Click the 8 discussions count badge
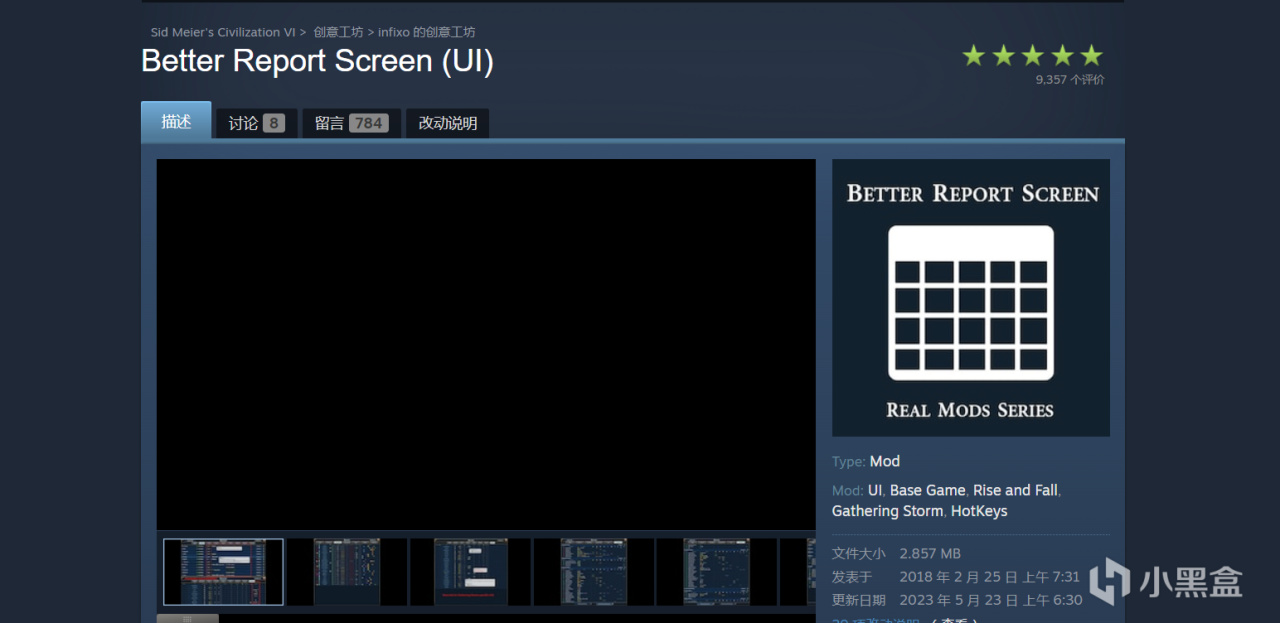 274,123
